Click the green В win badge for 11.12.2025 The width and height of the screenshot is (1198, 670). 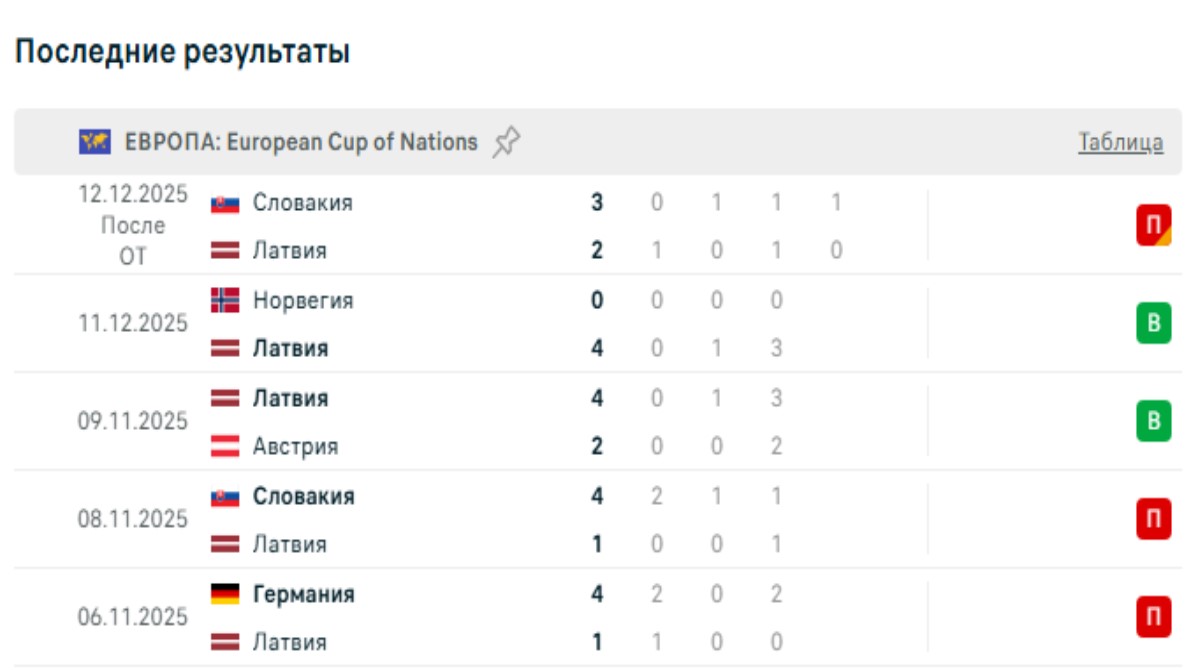click(1153, 324)
